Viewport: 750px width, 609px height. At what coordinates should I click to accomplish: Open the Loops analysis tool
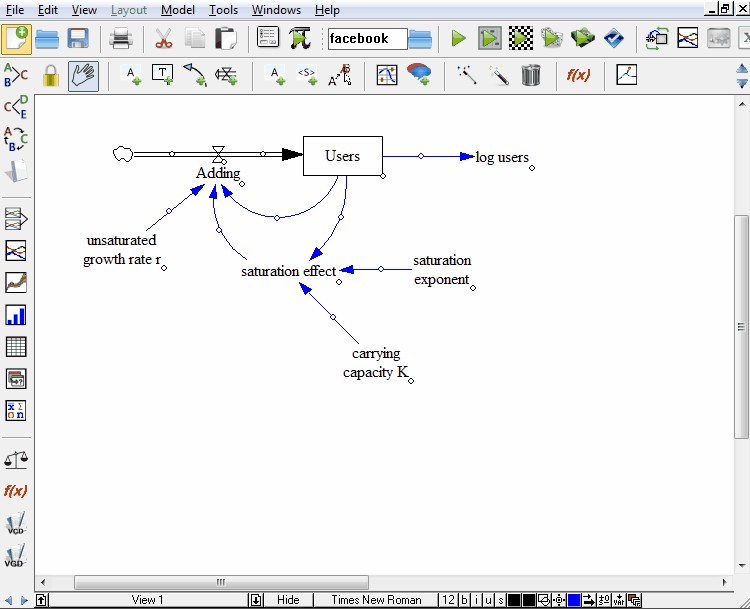click(16, 139)
